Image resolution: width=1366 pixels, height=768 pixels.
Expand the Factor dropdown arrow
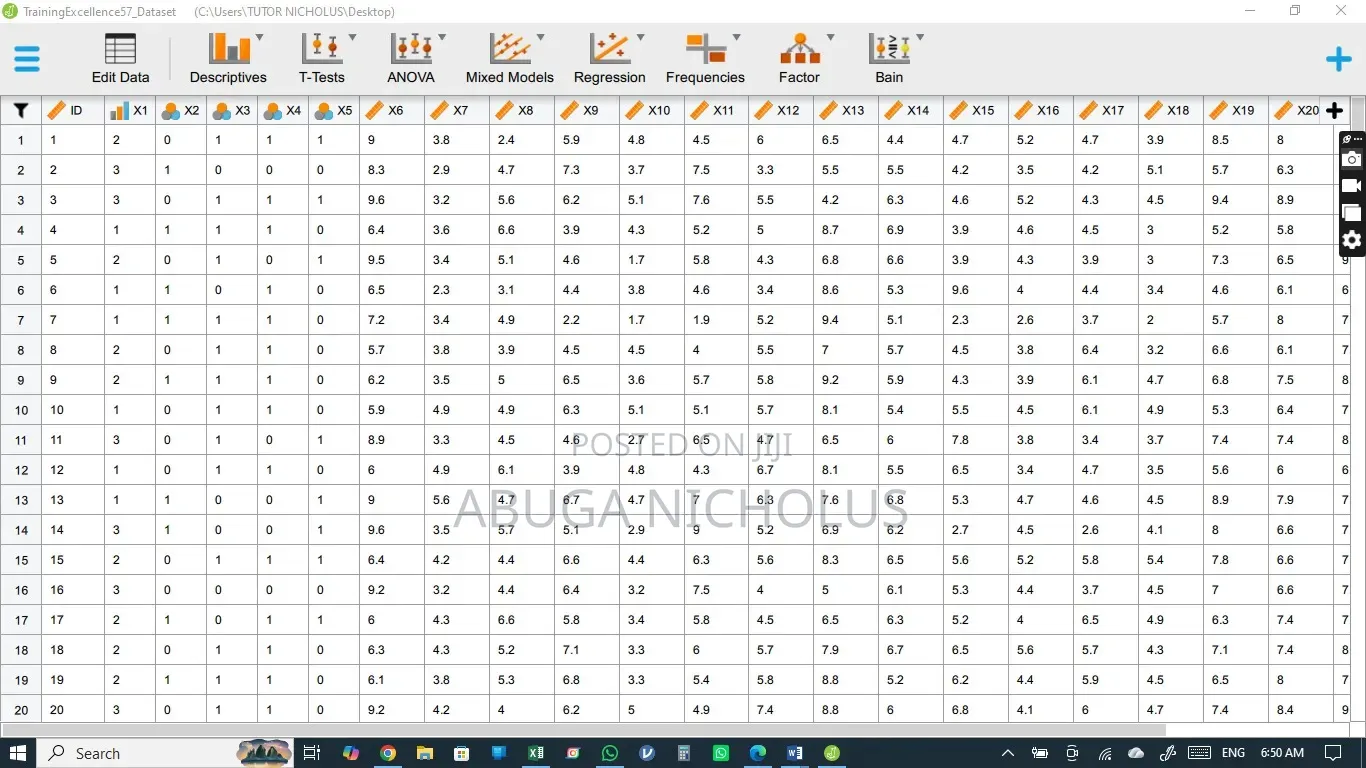[x=830, y=38]
